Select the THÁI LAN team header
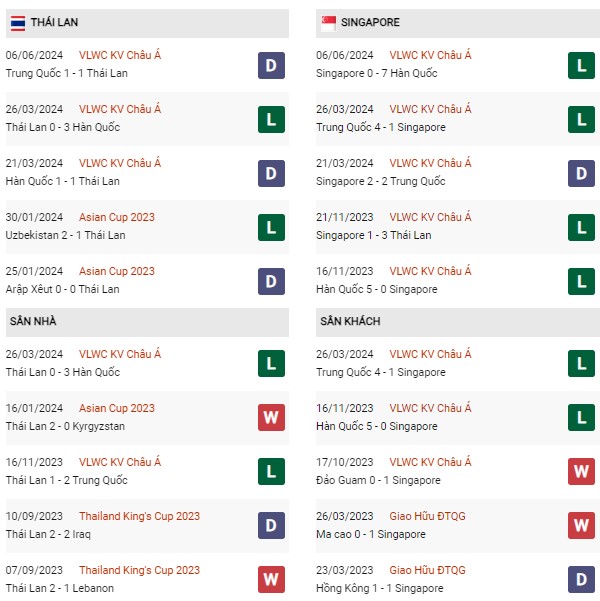Screen dimensions: 600x601 click(x=55, y=22)
